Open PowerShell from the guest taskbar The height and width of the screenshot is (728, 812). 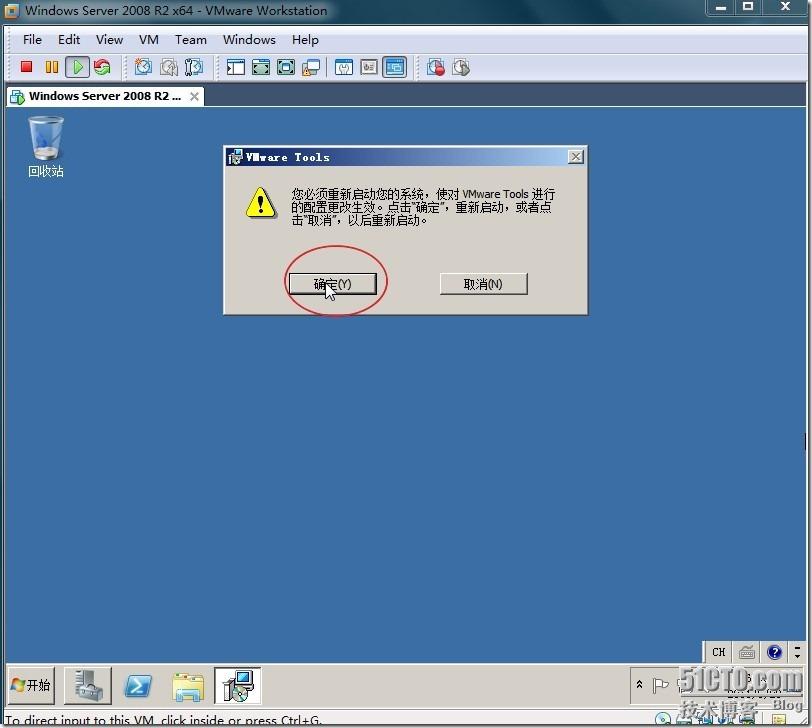tap(137, 687)
